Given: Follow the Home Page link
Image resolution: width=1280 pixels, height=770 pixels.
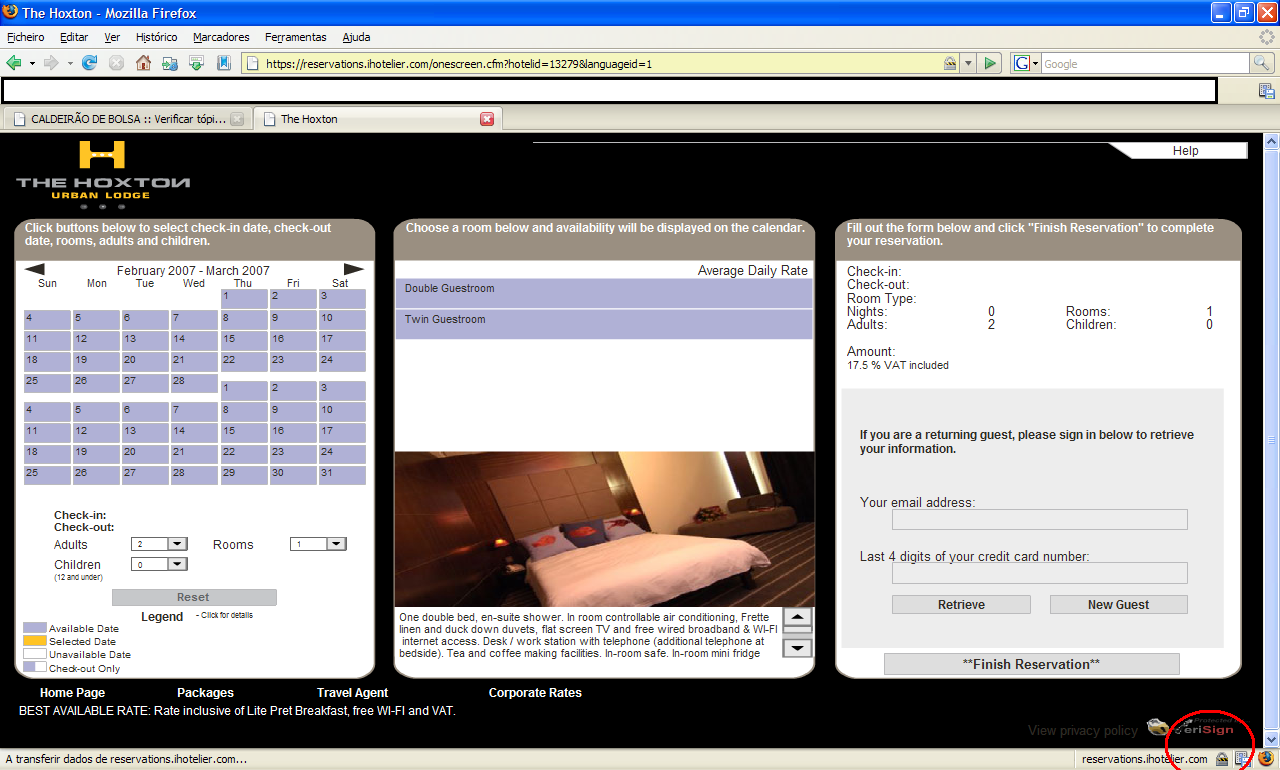Looking at the screenshot, I should tap(72, 693).
